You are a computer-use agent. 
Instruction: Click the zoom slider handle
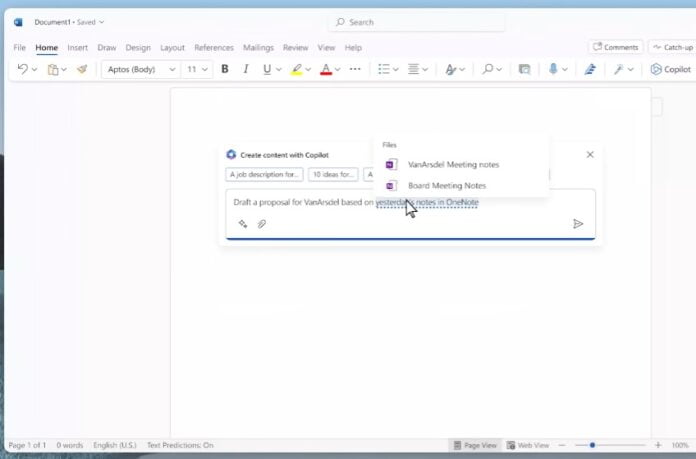pyautogui.click(x=592, y=445)
